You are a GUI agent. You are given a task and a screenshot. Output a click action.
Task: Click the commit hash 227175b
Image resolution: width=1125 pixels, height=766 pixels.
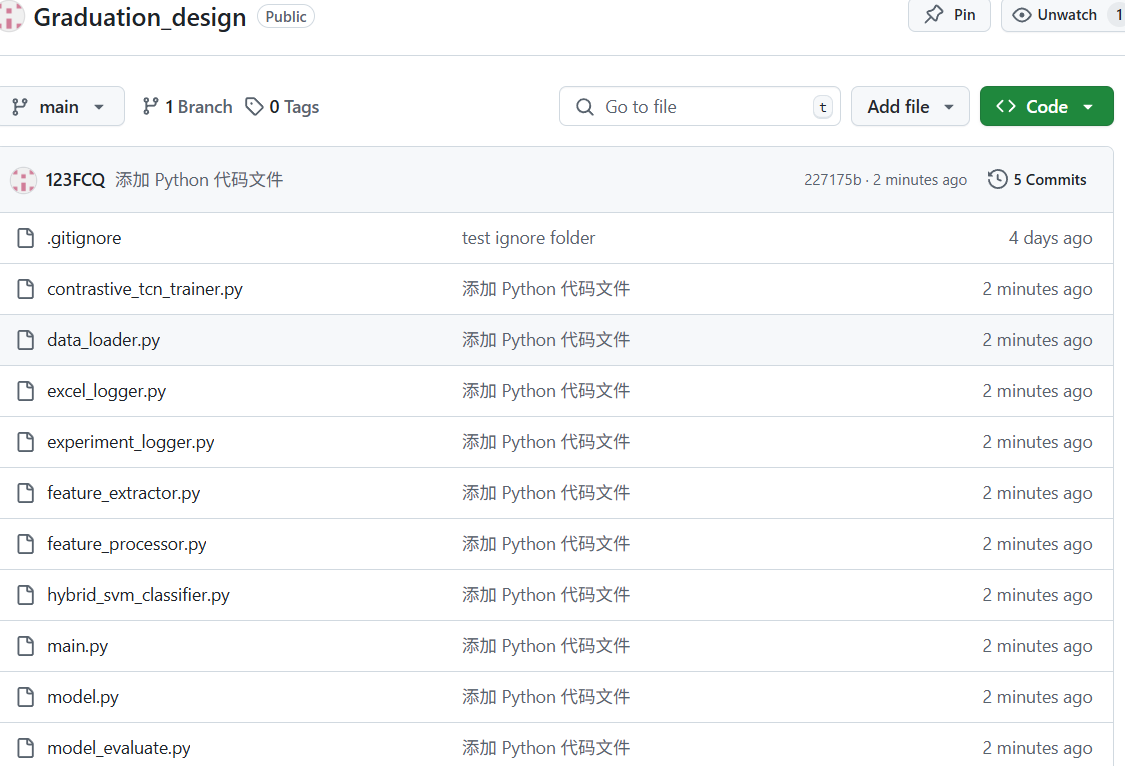pyautogui.click(x=832, y=179)
